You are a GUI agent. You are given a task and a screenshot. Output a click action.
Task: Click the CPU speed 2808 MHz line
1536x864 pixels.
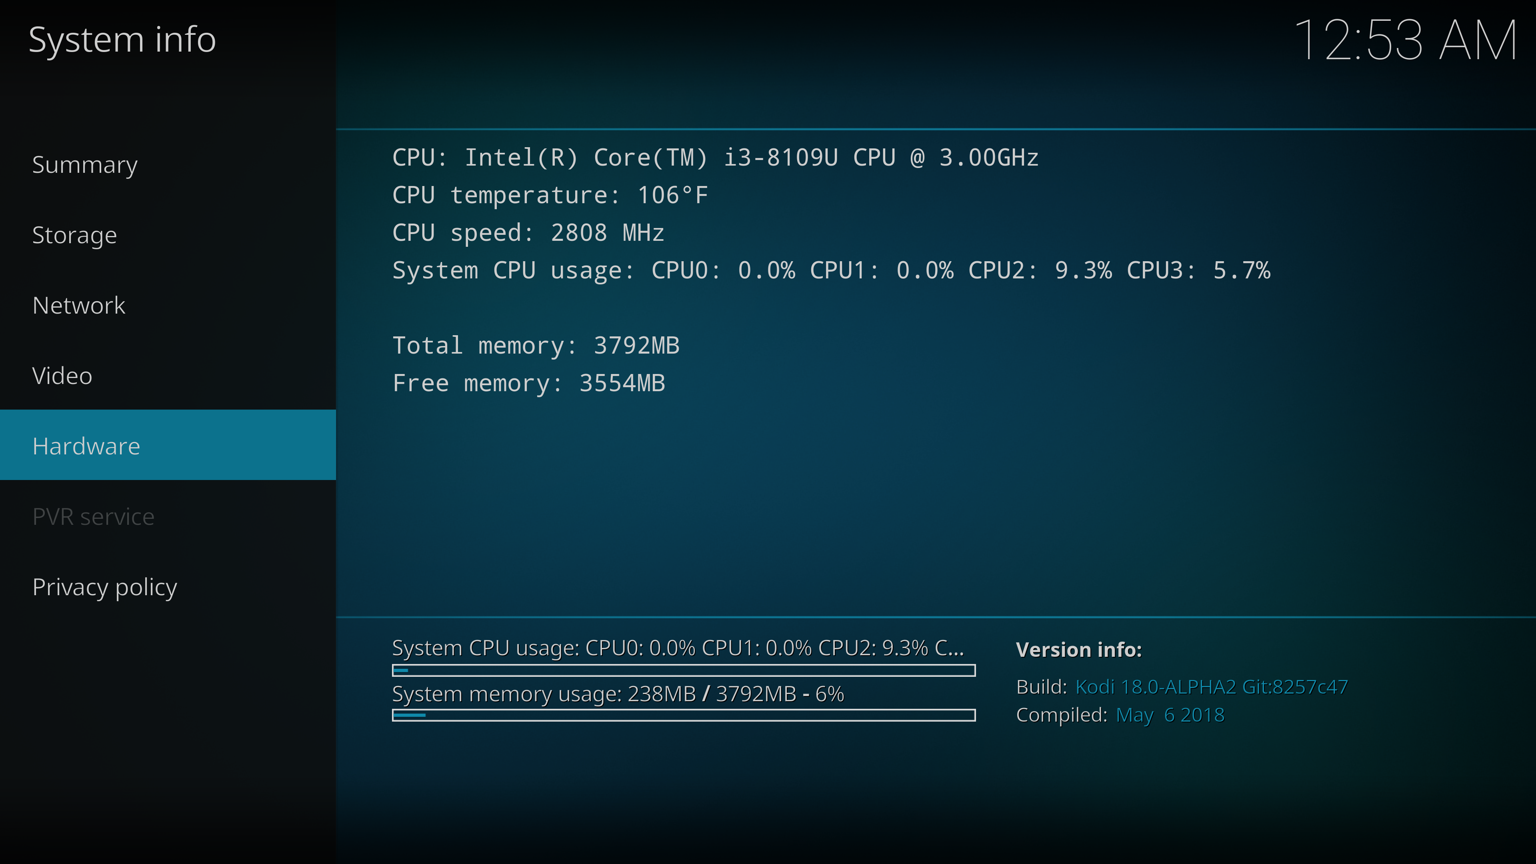pyautogui.click(x=528, y=233)
